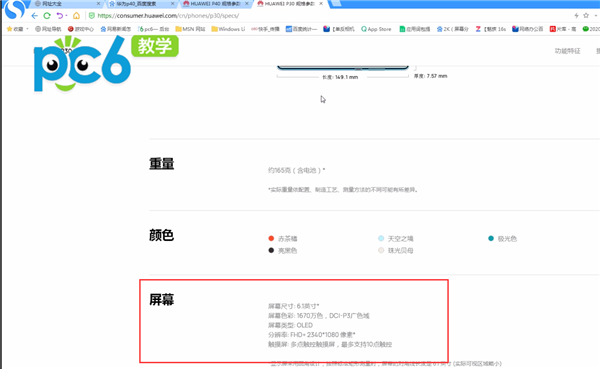Click the green security shield in address bar
The width and height of the screenshot is (600, 369).
(x=91, y=16)
